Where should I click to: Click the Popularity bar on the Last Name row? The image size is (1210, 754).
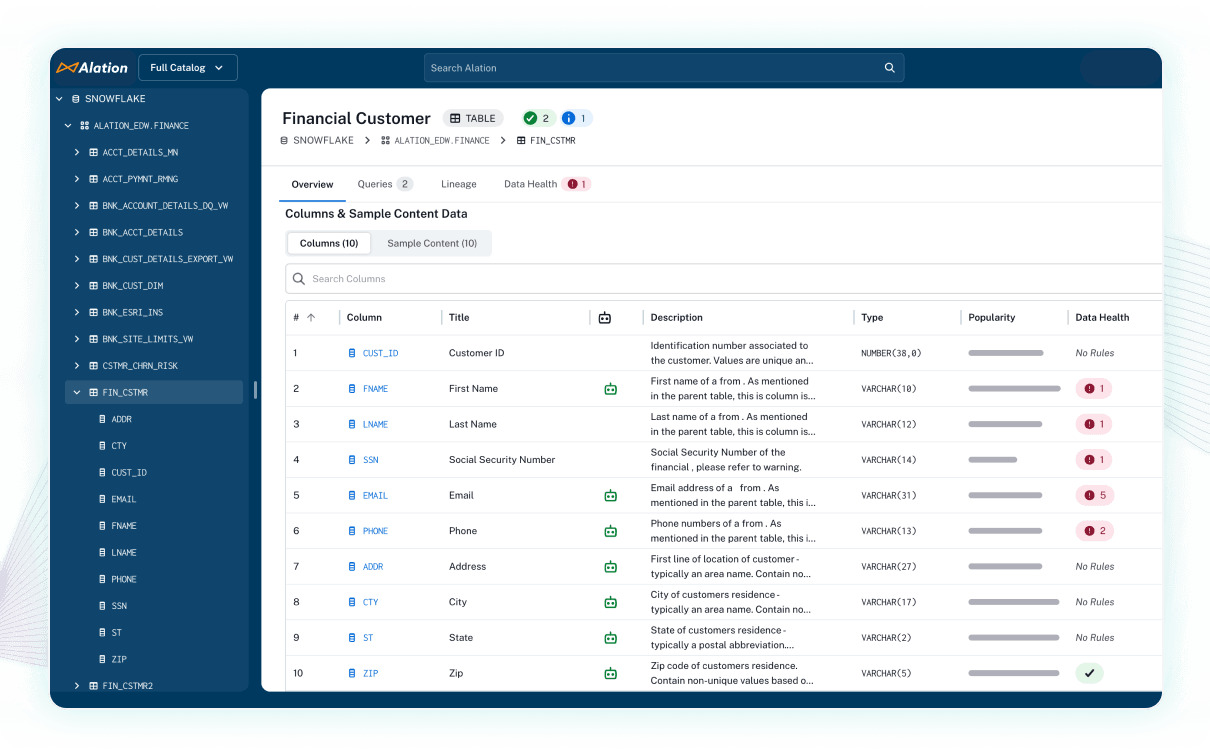(x=1008, y=424)
